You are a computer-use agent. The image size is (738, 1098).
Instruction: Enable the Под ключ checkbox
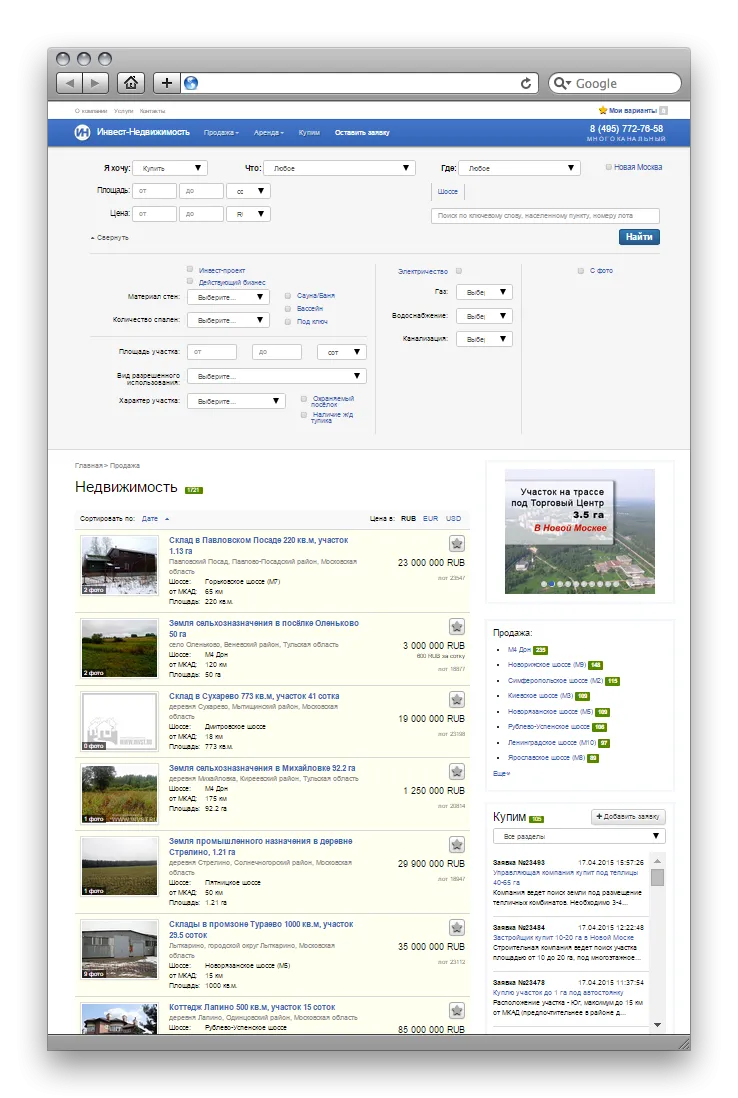pyautogui.click(x=288, y=321)
